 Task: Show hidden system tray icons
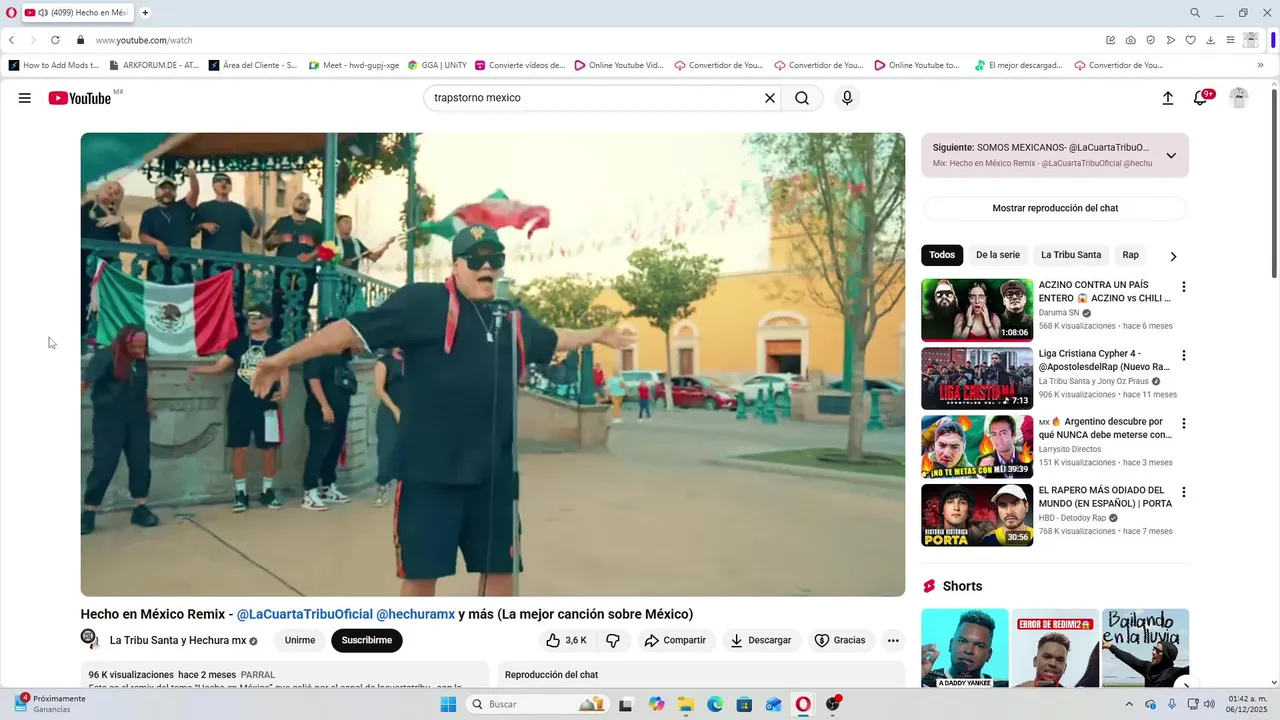[x=1130, y=704]
